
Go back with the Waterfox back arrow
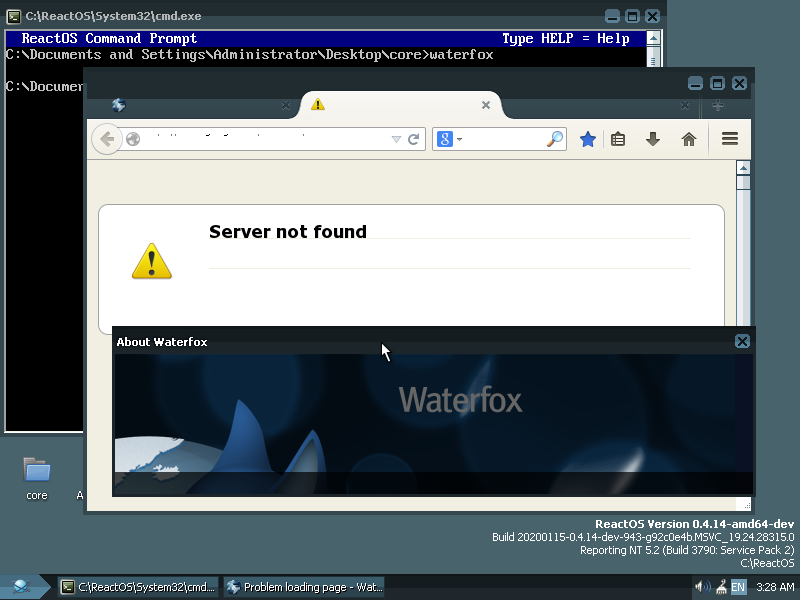pyautogui.click(x=107, y=139)
